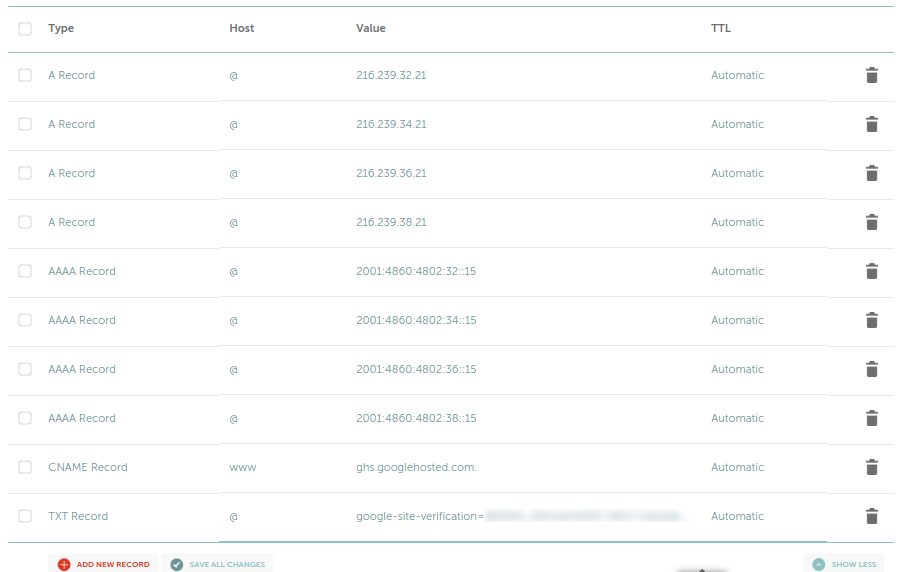
Task: Click the Host column header
Action: [242, 28]
